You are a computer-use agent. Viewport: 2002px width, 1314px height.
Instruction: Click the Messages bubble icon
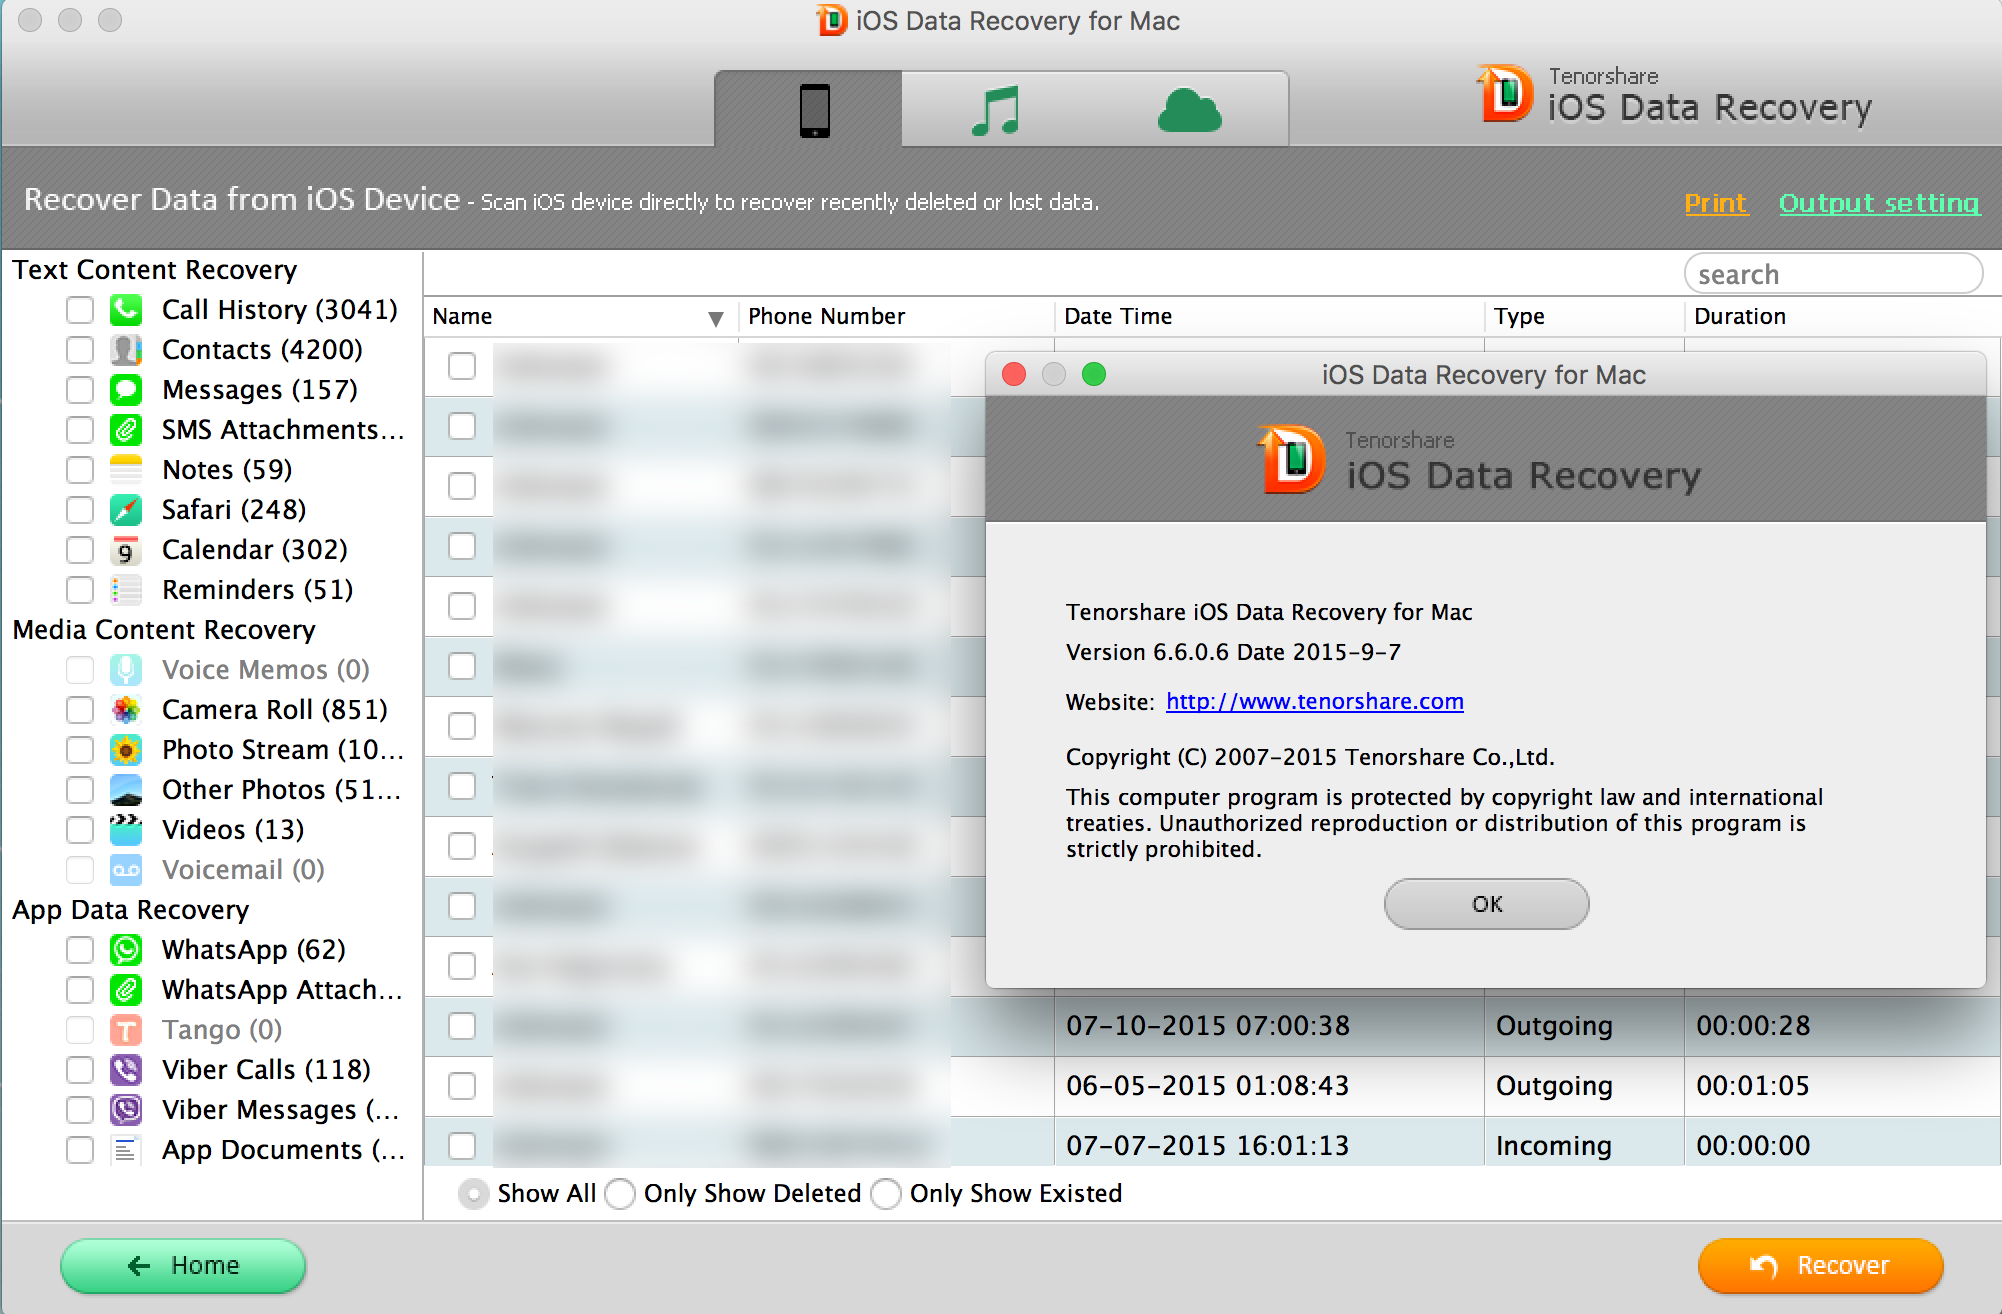coord(126,390)
